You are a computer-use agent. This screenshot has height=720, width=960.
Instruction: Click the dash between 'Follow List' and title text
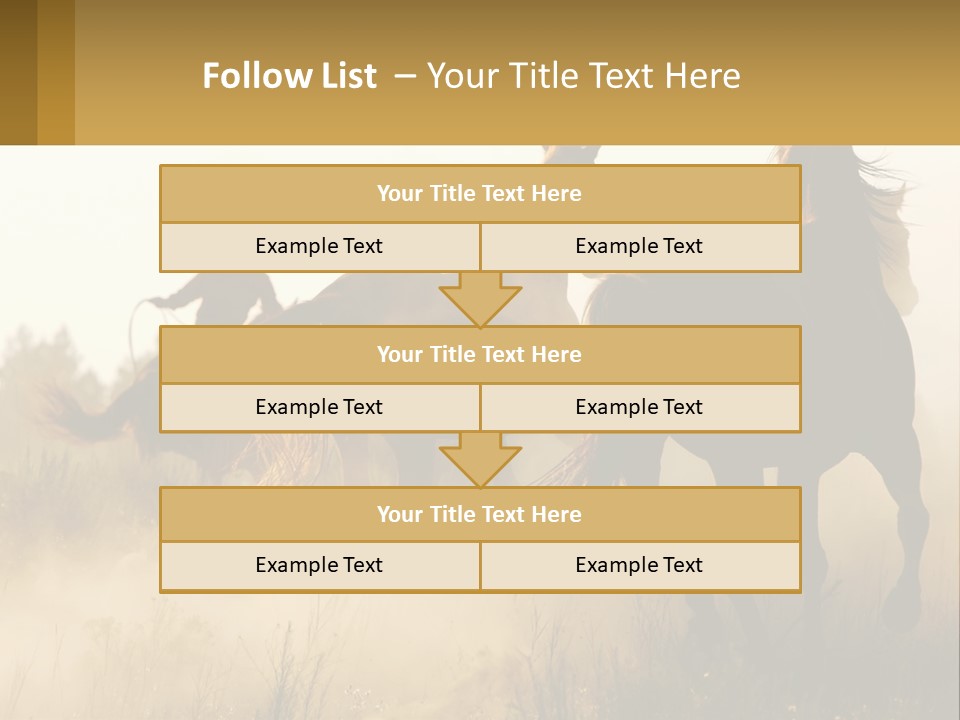405,76
